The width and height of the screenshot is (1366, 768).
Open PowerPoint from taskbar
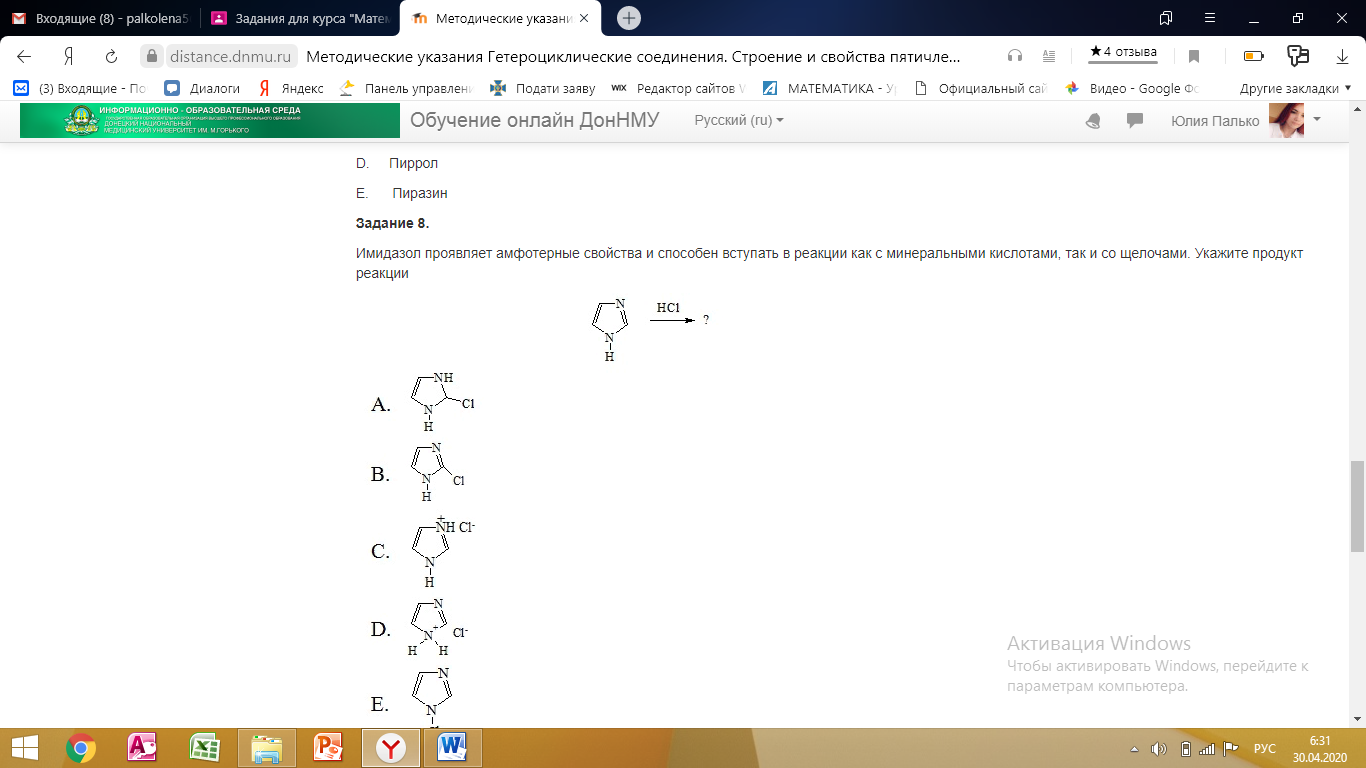[x=328, y=748]
